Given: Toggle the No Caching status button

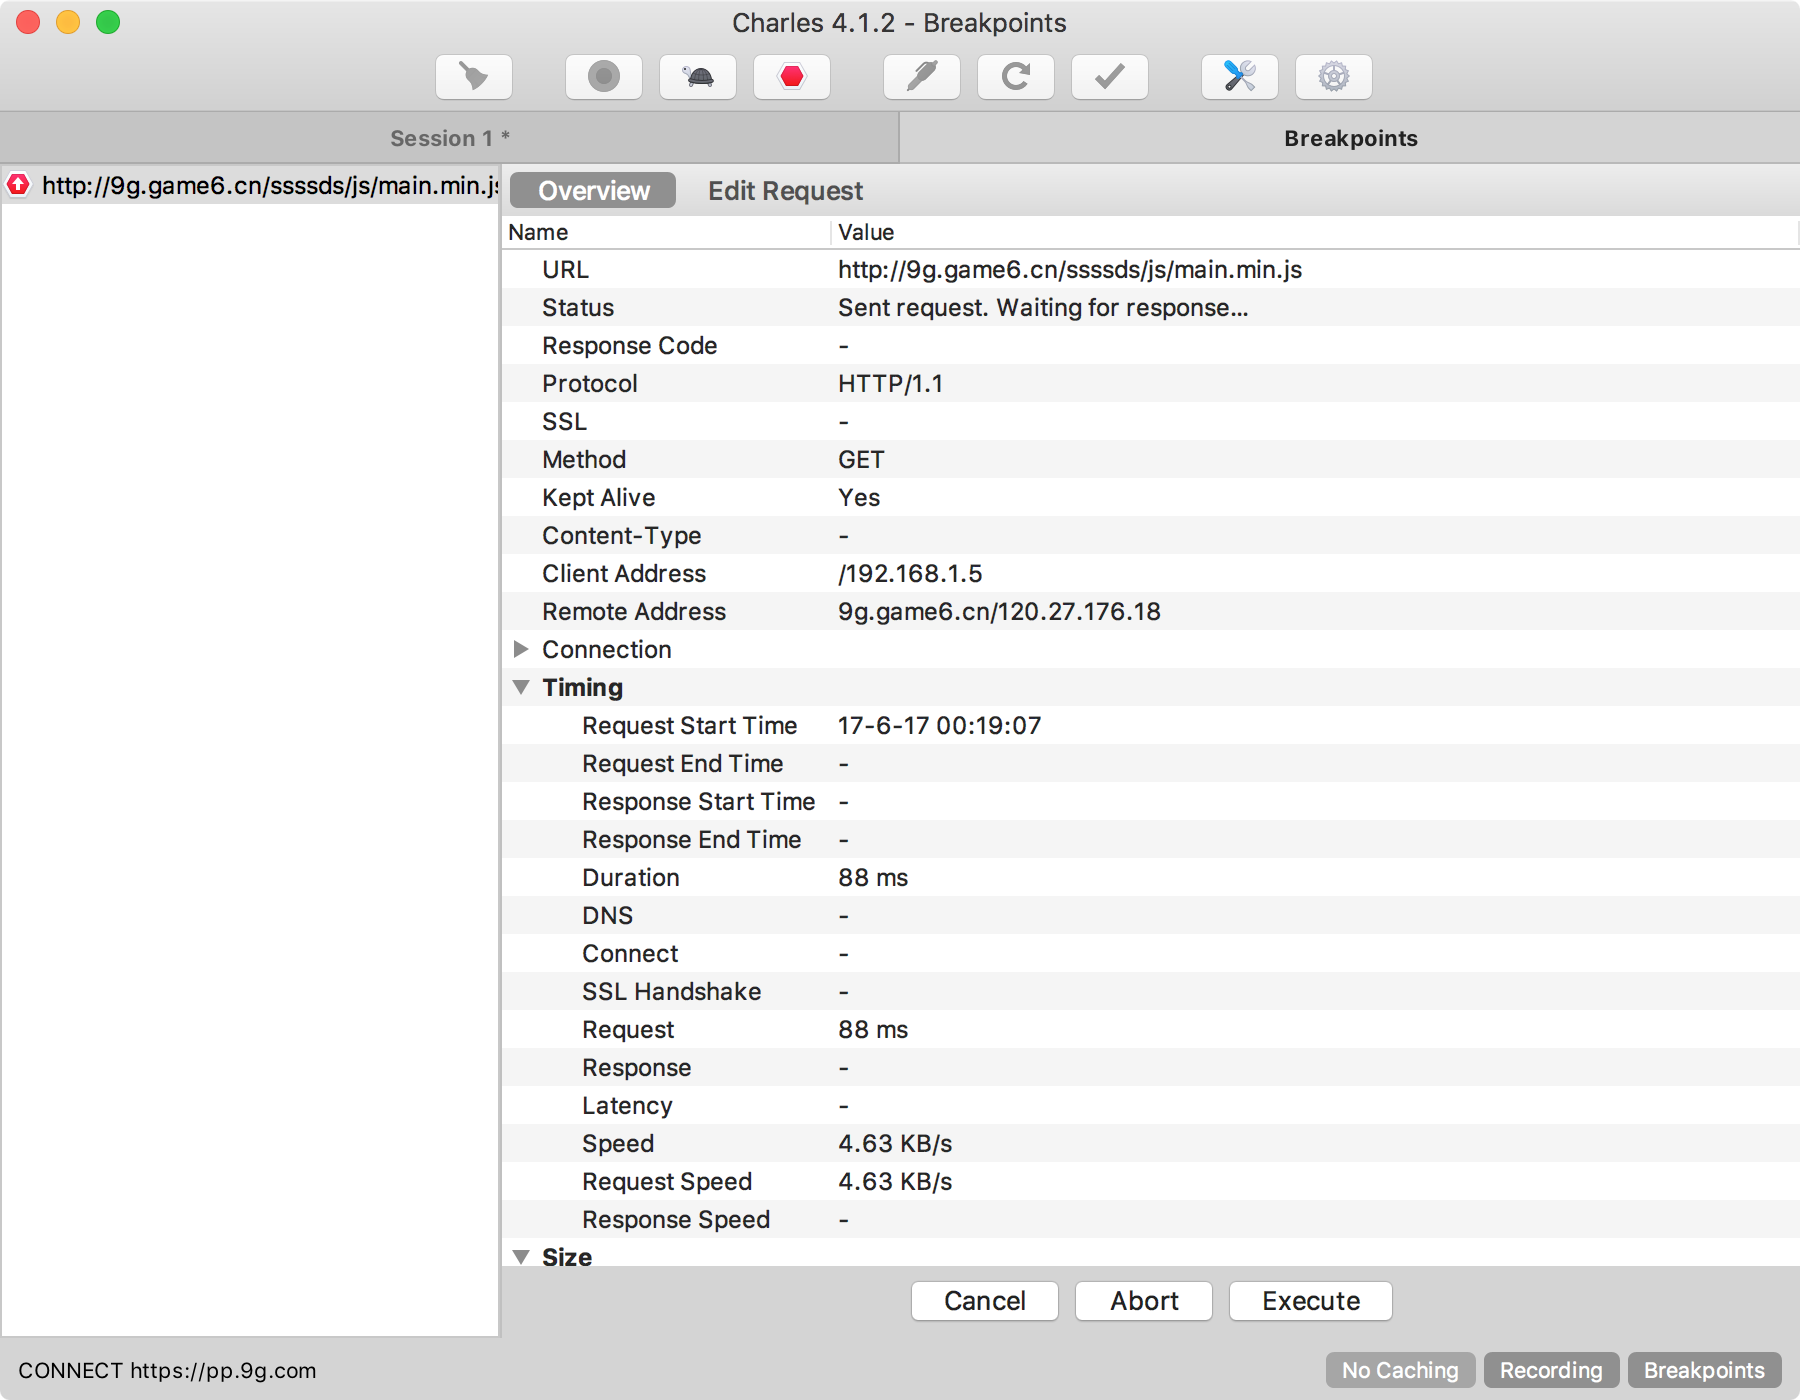Looking at the screenshot, I should 1399,1370.
